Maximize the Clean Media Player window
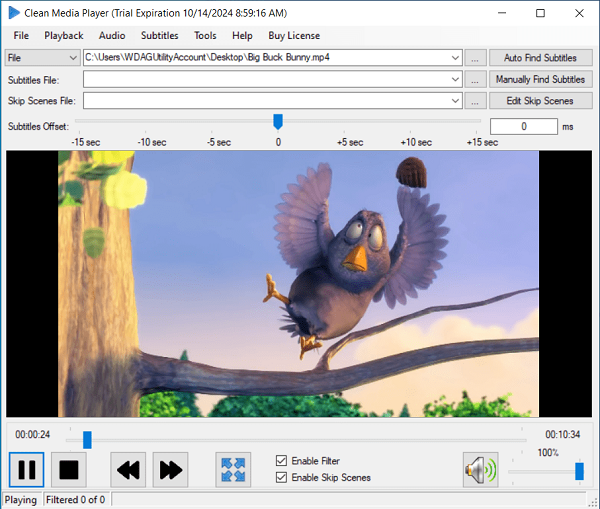The width and height of the screenshot is (600, 509). (x=540, y=13)
